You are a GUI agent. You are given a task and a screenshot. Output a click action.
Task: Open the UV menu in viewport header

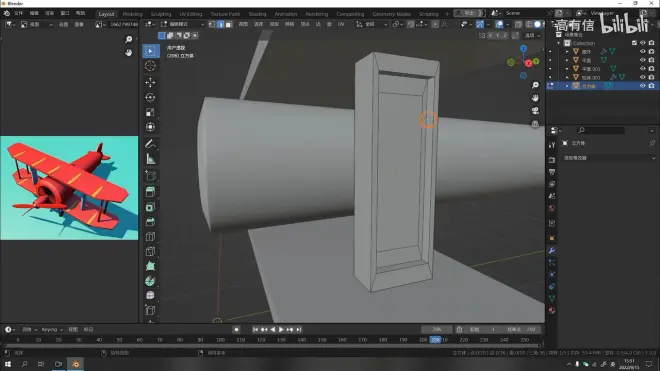341,24
